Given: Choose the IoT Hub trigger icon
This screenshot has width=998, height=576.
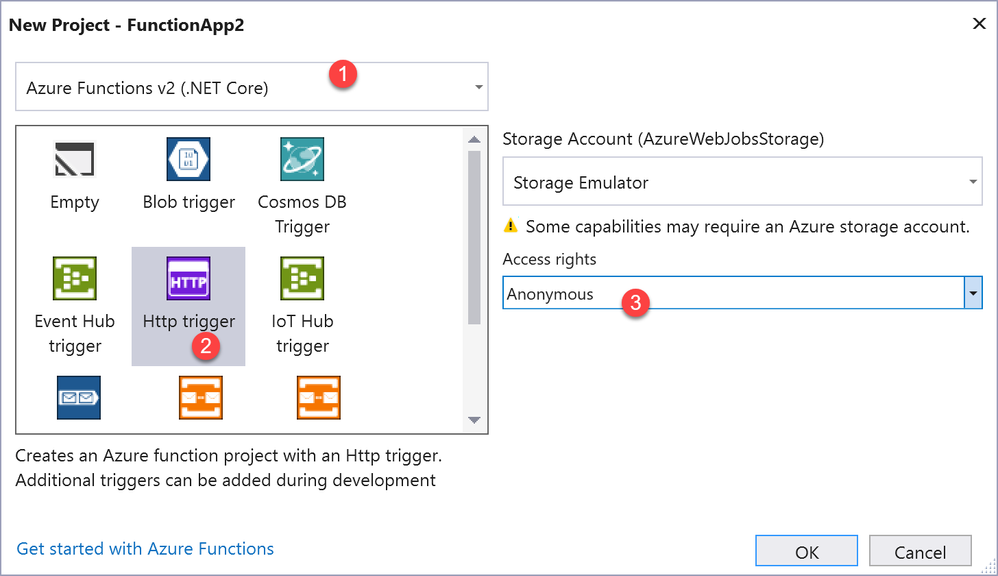Looking at the screenshot, I should coord(302,279).
